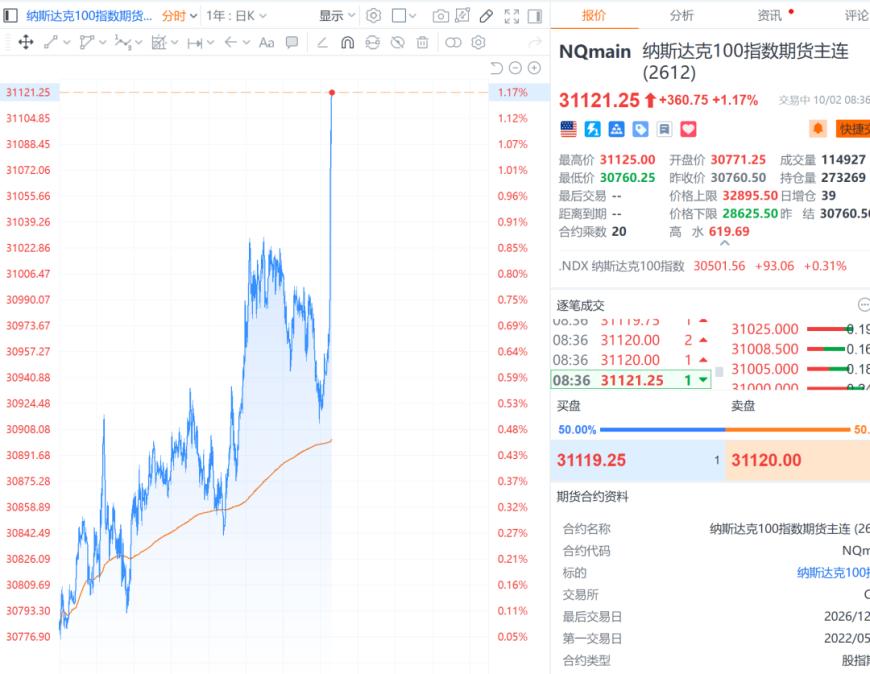Image resolution: width=870 pixels, height=674 pixels.
Task: Select the wave pattern drawing tool
Action: [x=123, y=42]
